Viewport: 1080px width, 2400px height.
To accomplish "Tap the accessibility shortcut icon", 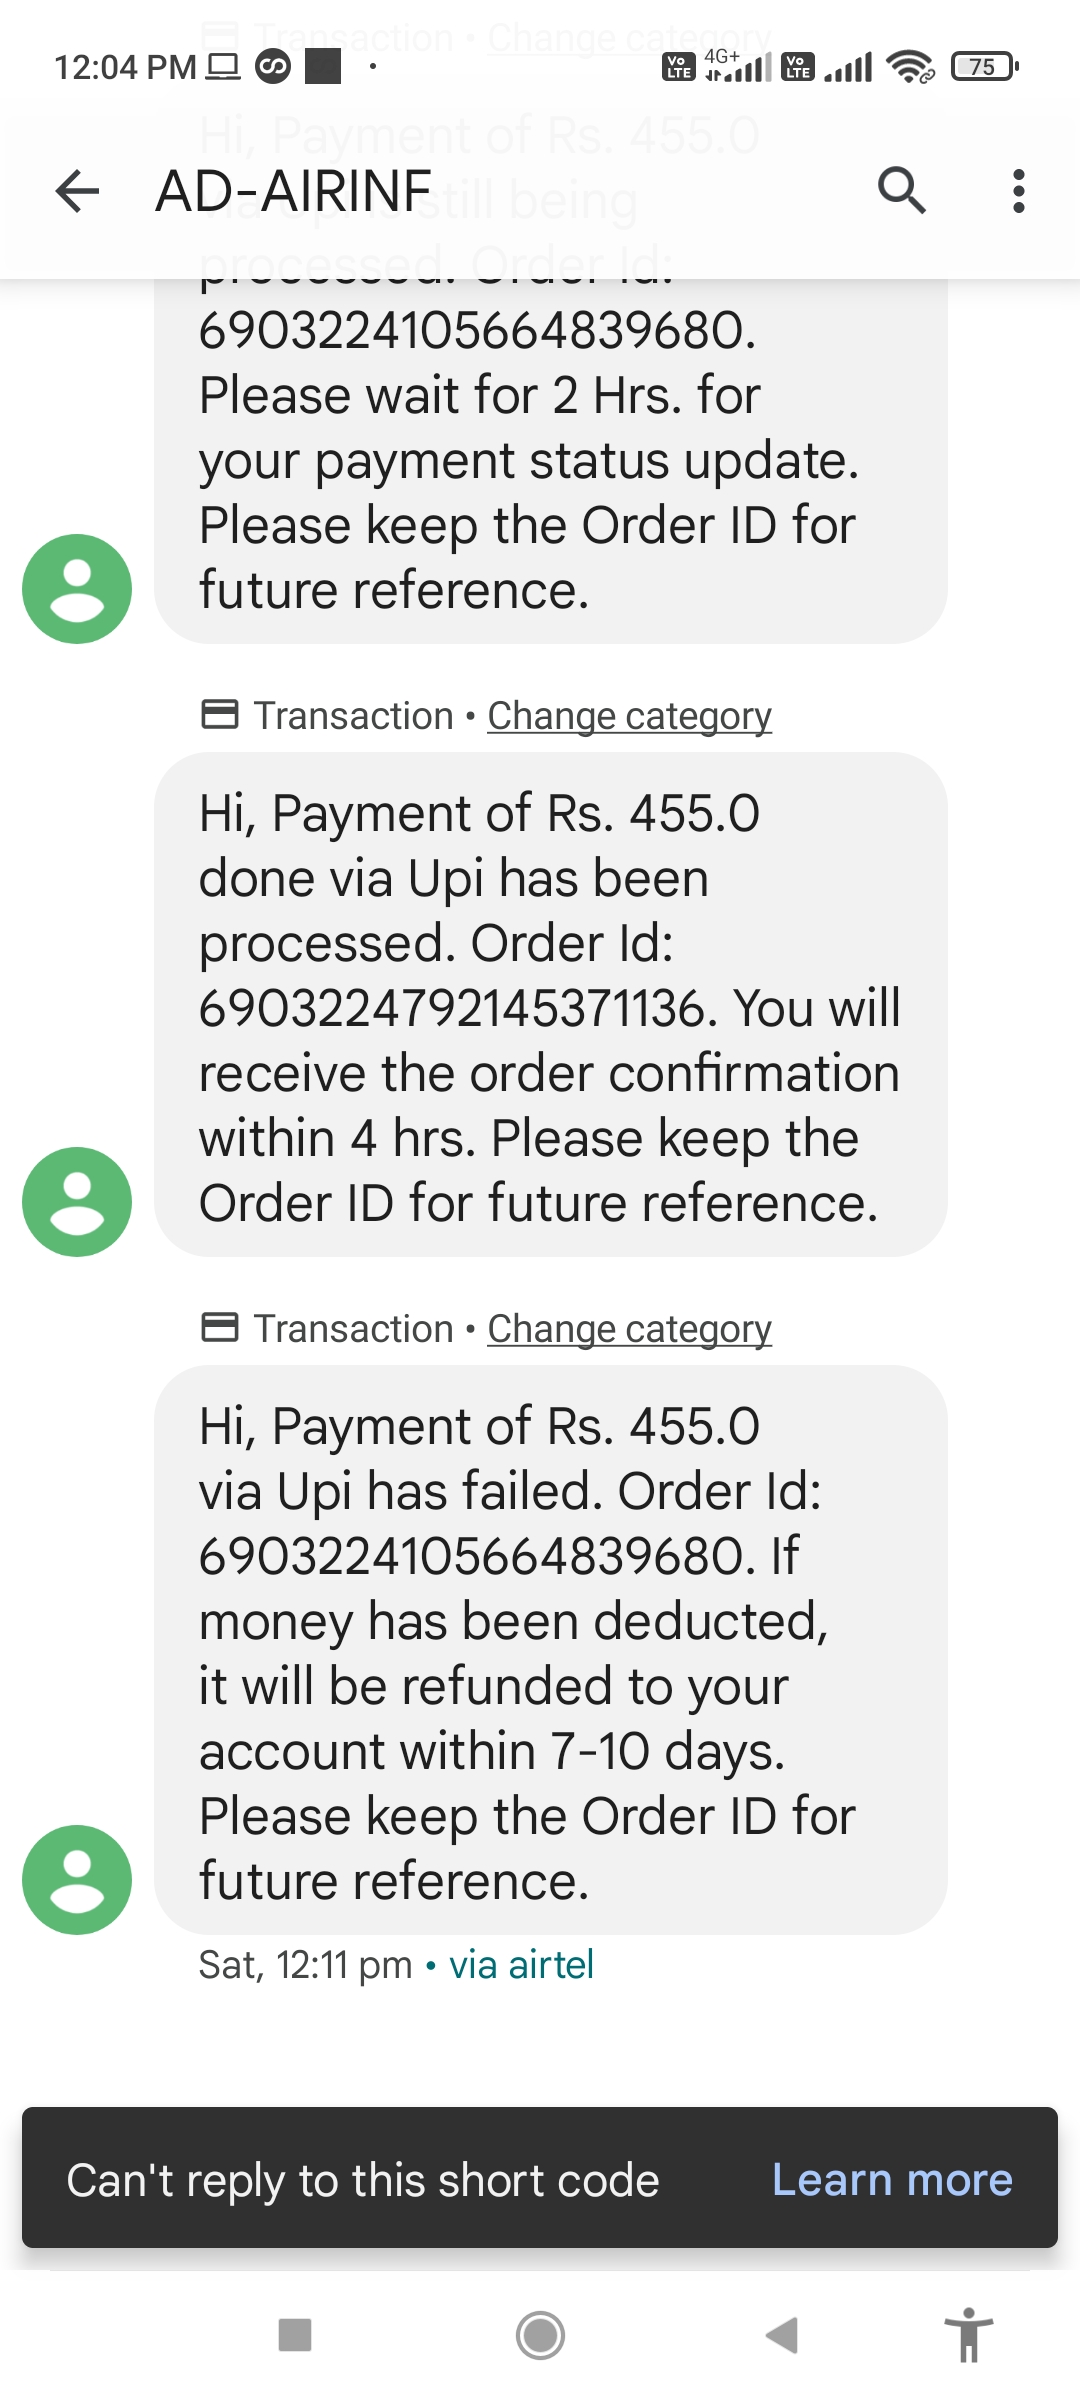I will click(x=968, y=2335).
